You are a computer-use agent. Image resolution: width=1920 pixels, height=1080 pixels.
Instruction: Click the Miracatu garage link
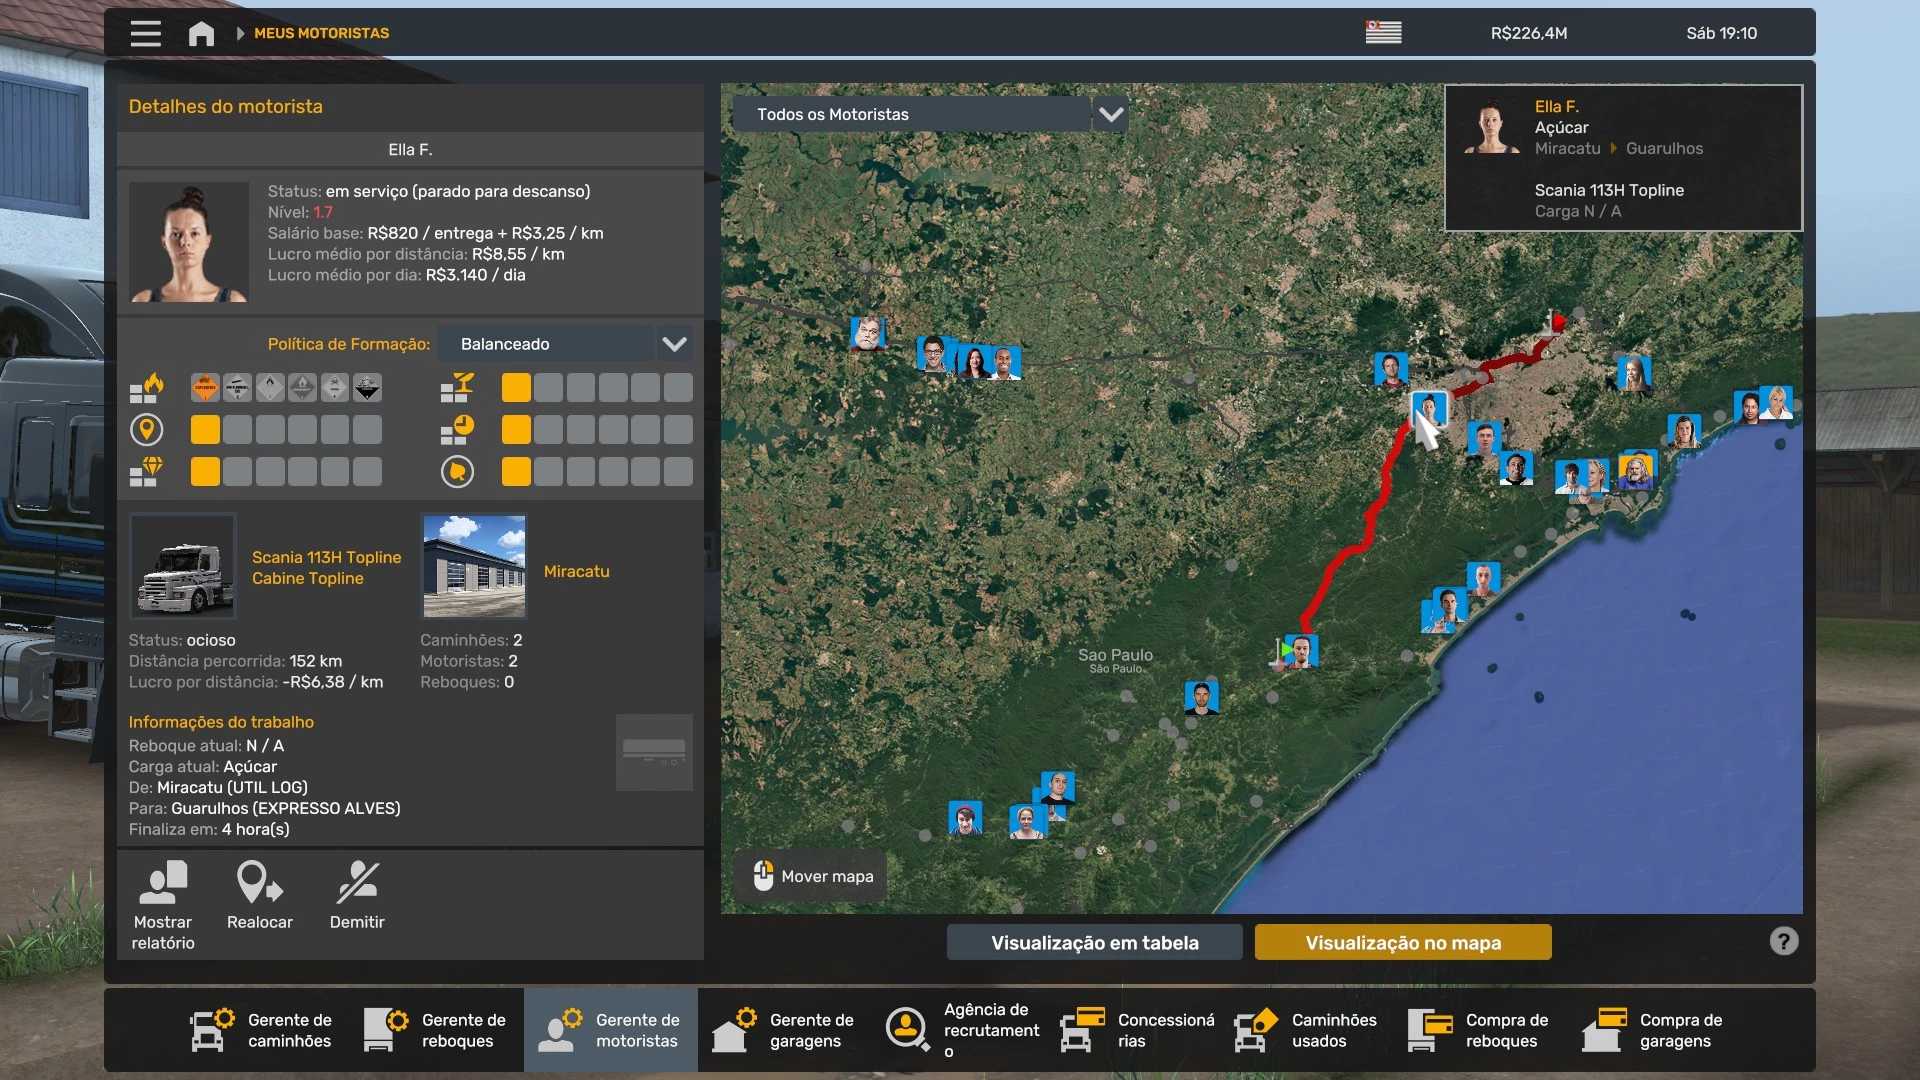tap(576, 571)
